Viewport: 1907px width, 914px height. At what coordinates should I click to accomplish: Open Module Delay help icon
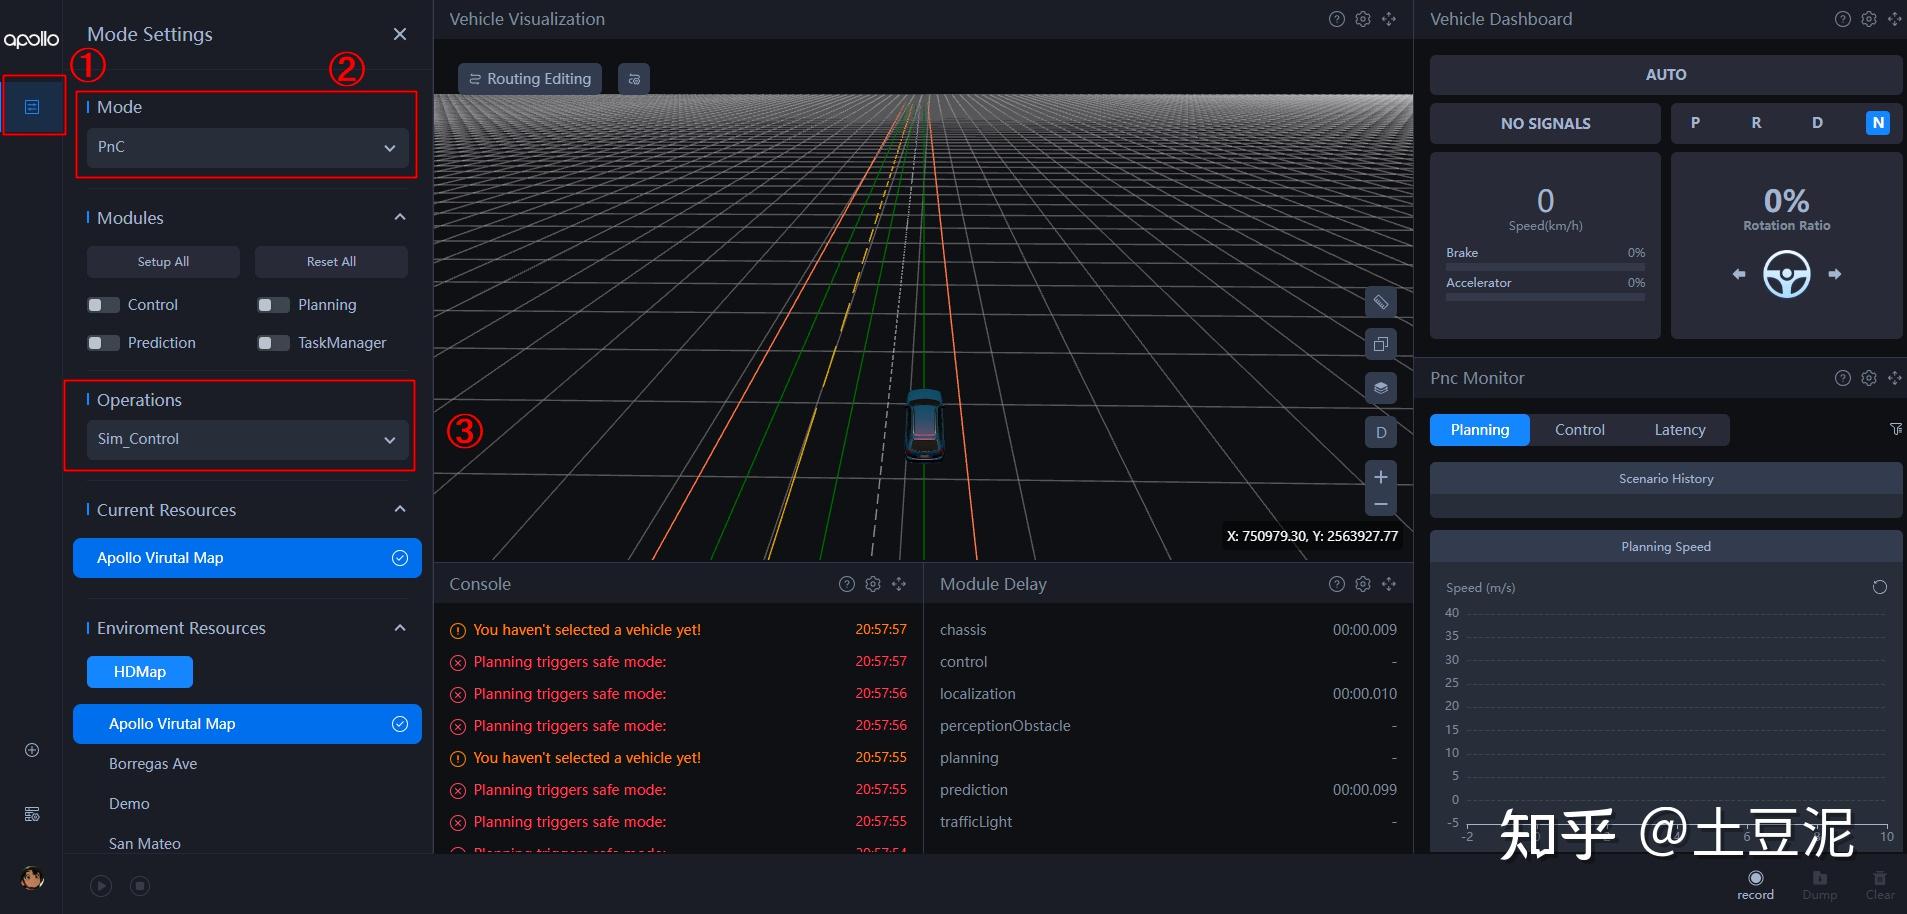click(1337, 584)
